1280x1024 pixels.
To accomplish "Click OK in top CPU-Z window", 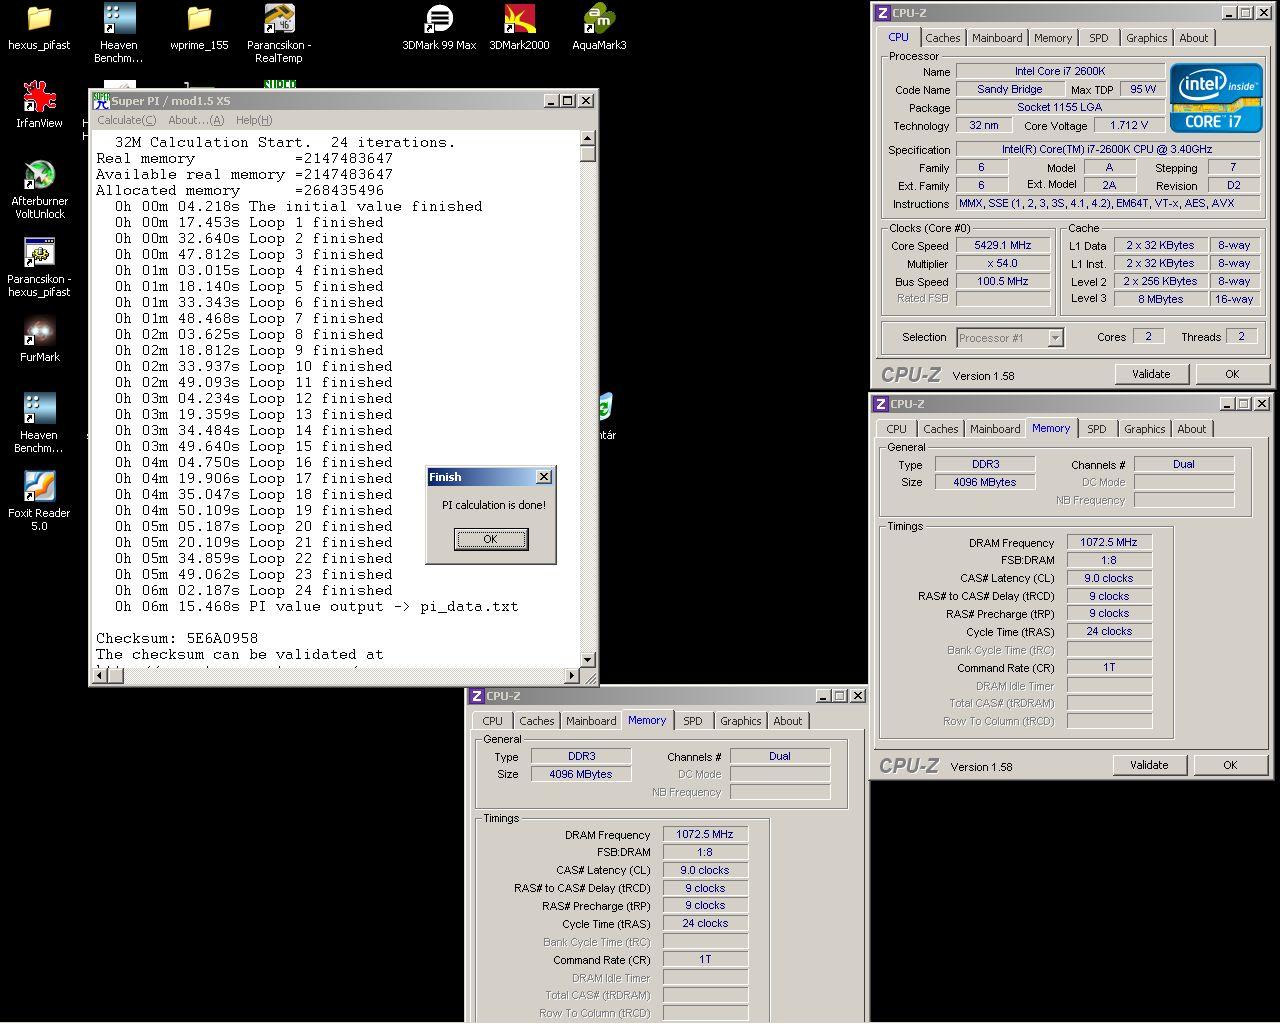I will [1232, 374].
